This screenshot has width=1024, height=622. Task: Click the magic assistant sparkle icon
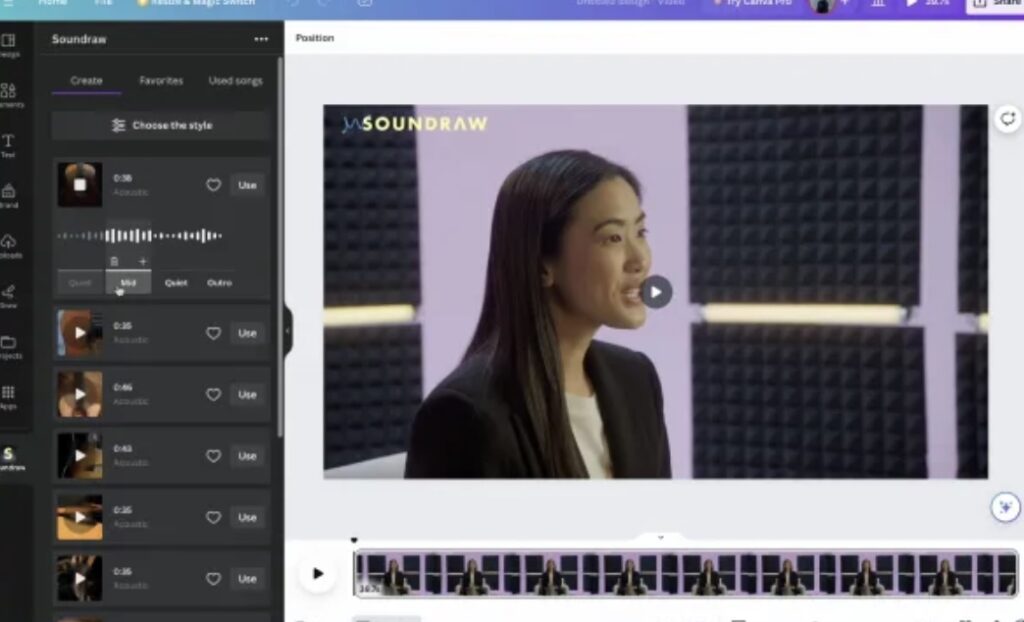pyautogui.click(x=1004, y=507)
